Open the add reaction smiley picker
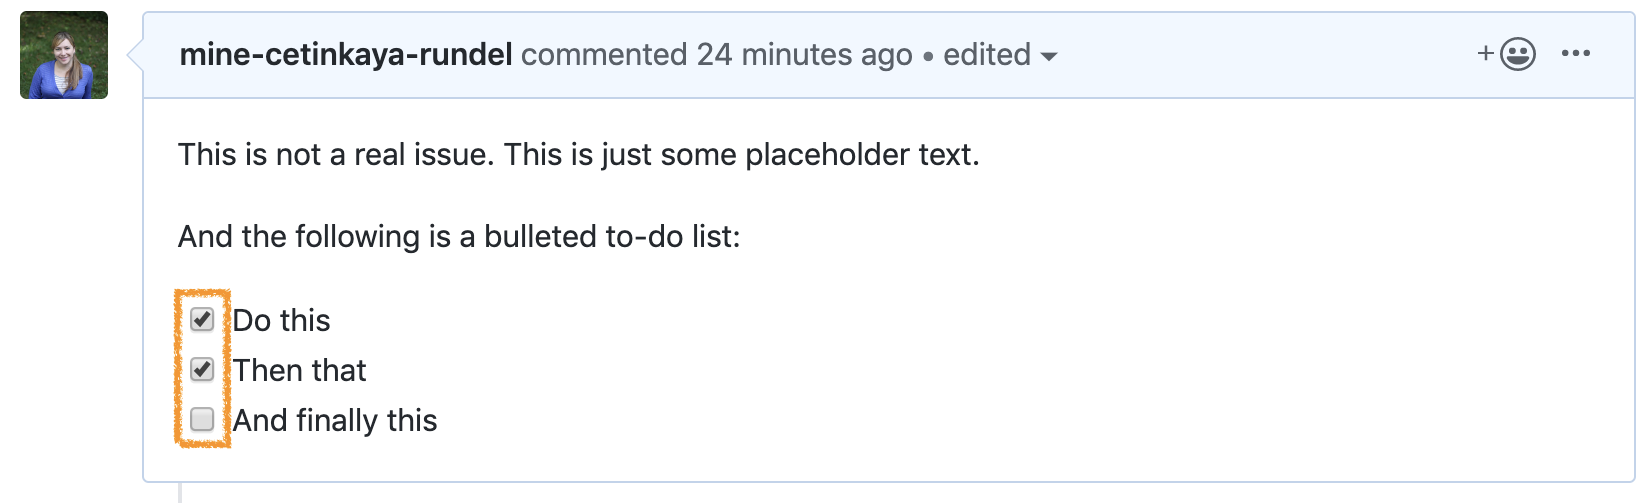The height and width of the screenshot is (503, 1648). (1507, 54)
